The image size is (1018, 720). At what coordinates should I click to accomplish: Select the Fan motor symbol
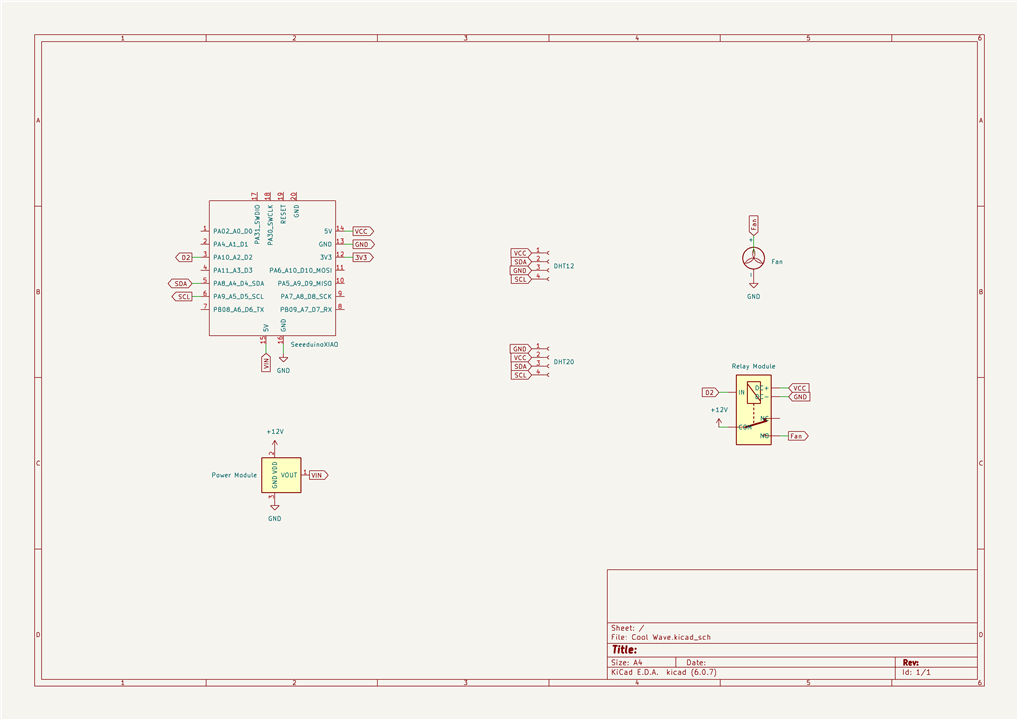753,258
